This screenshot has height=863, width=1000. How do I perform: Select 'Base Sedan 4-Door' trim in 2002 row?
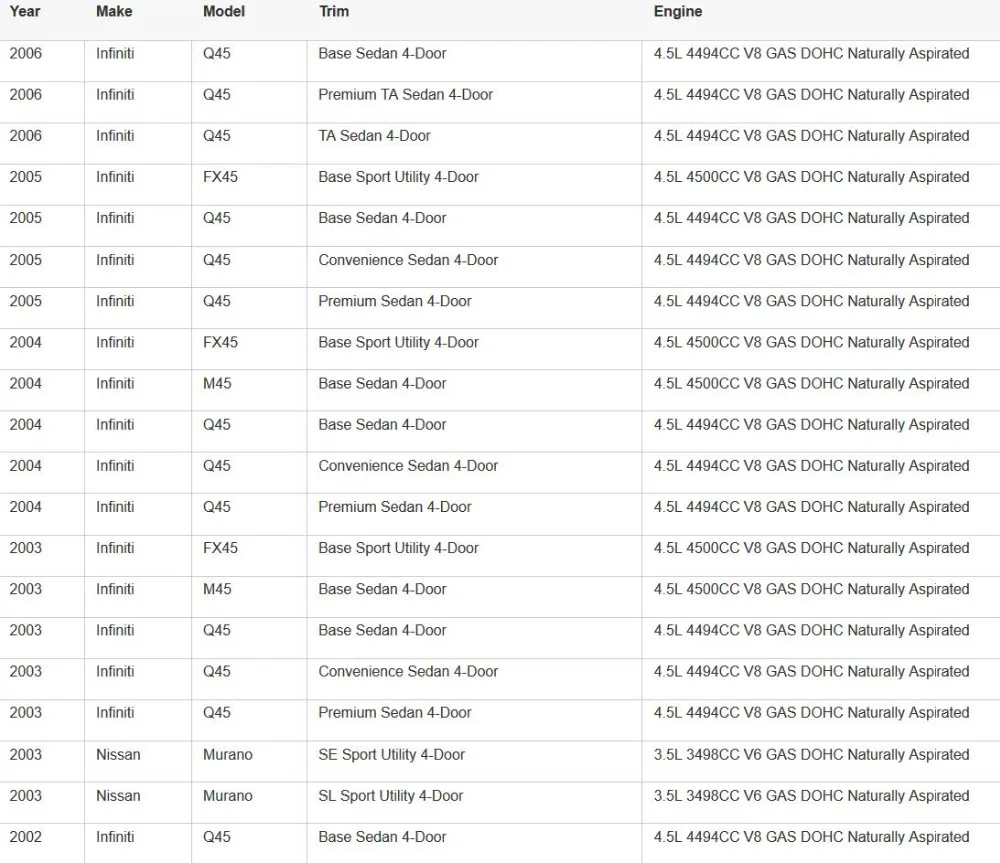coord(382,837)
